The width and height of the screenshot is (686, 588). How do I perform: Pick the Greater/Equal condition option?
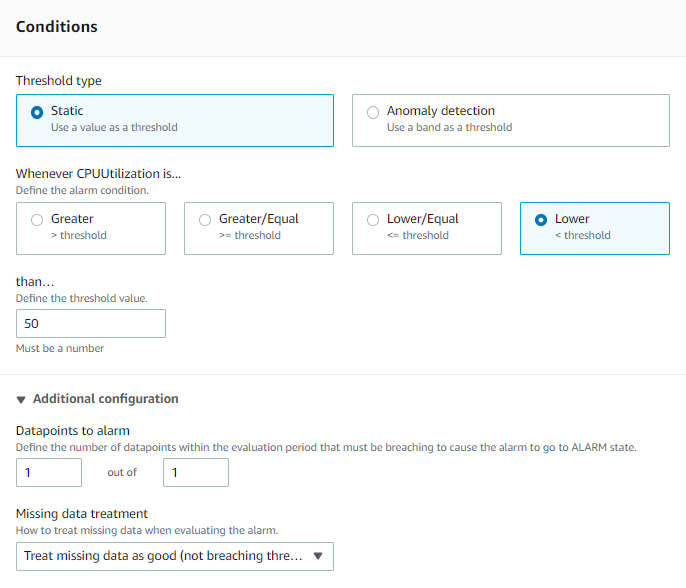(x=206, y=220)
